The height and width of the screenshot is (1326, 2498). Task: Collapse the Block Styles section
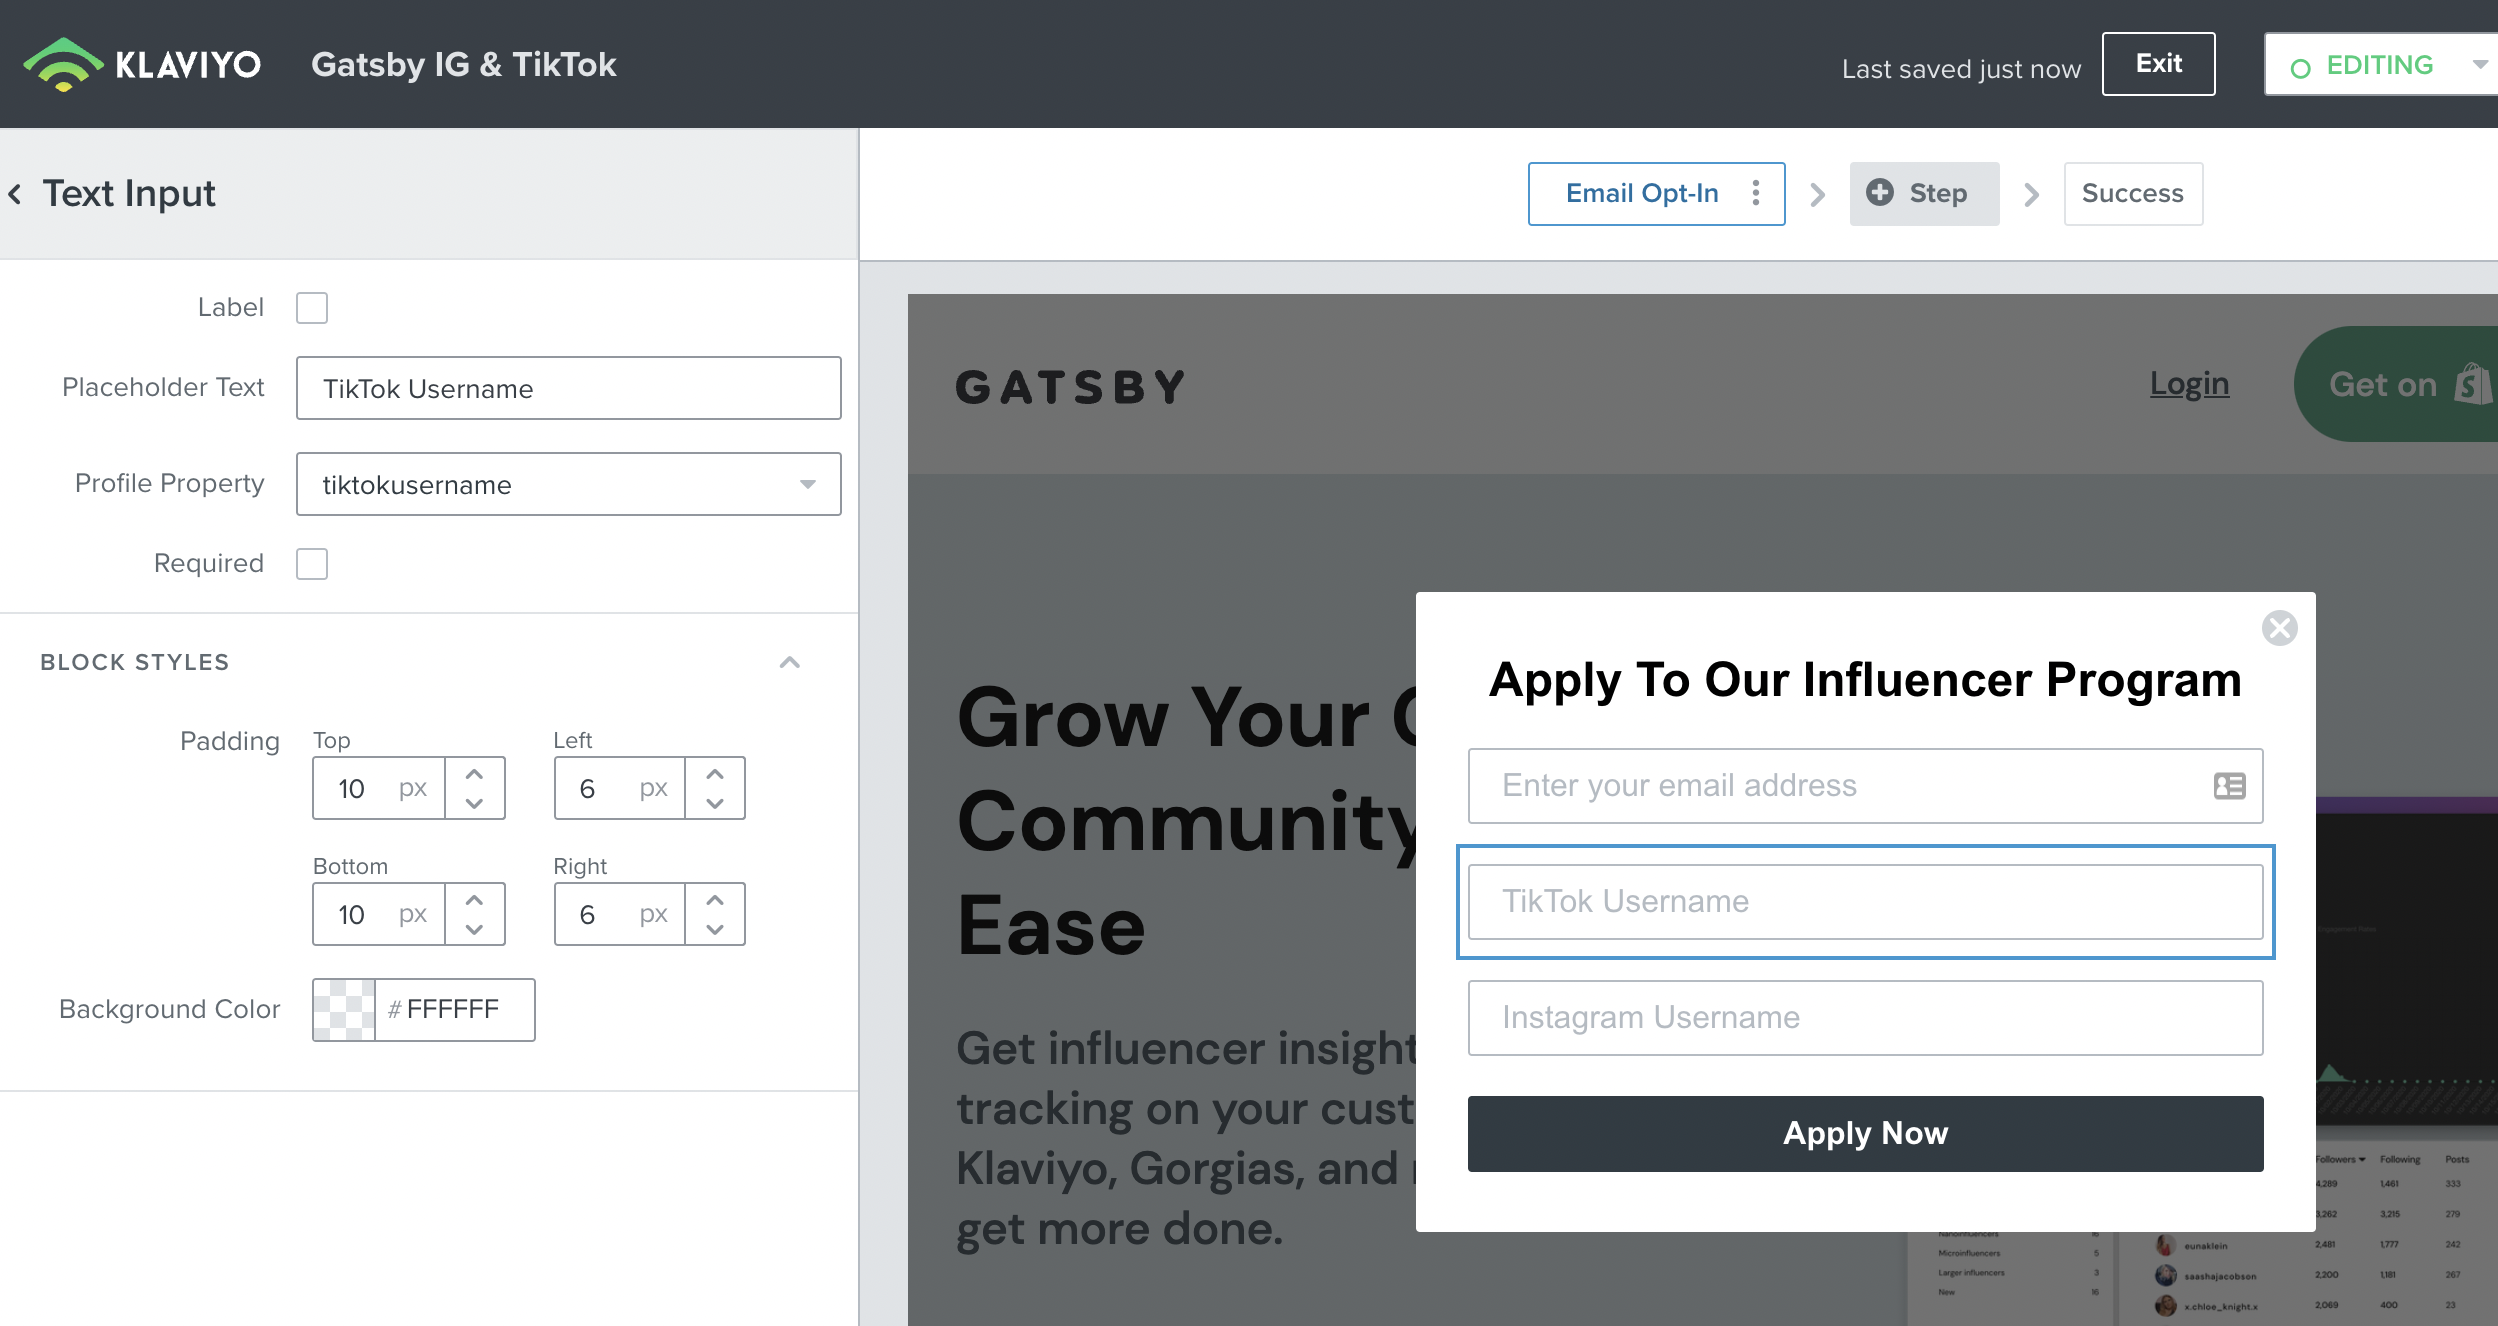coord(790,662)
